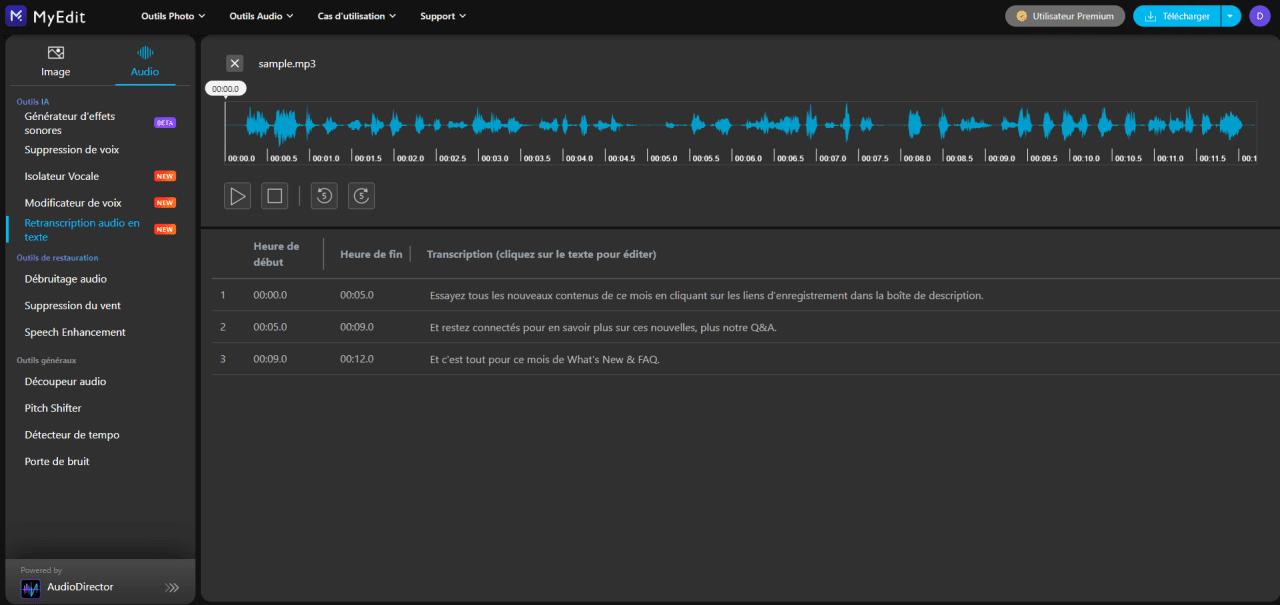Open the Cas d'utilisation menu

tap(357, 16)
